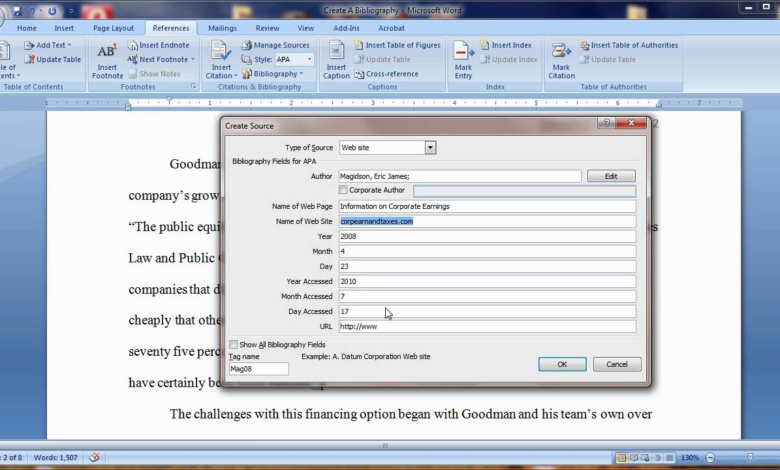
Task: Click the first-line indent marker on ruler
Action: click(x=169, y=100)
